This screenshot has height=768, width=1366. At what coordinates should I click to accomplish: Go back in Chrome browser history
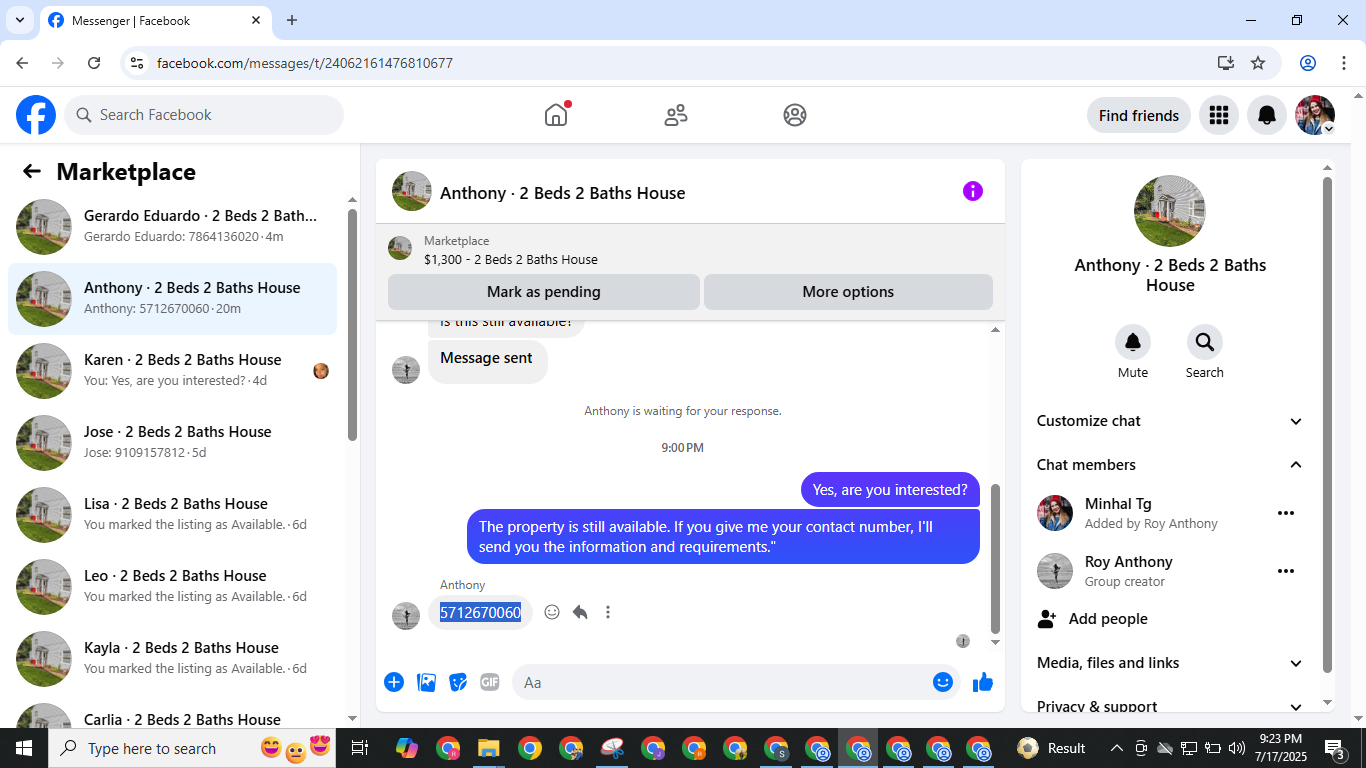pos(22,63)
